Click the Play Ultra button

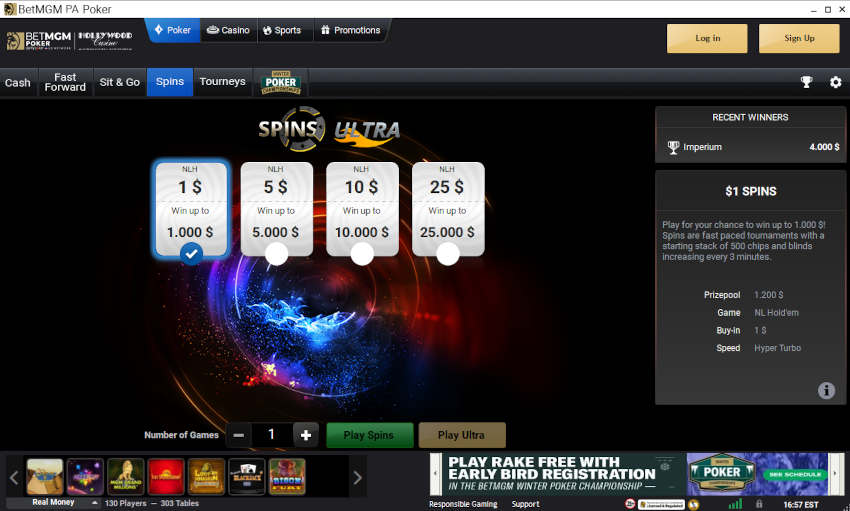click(x=462, y=435)
